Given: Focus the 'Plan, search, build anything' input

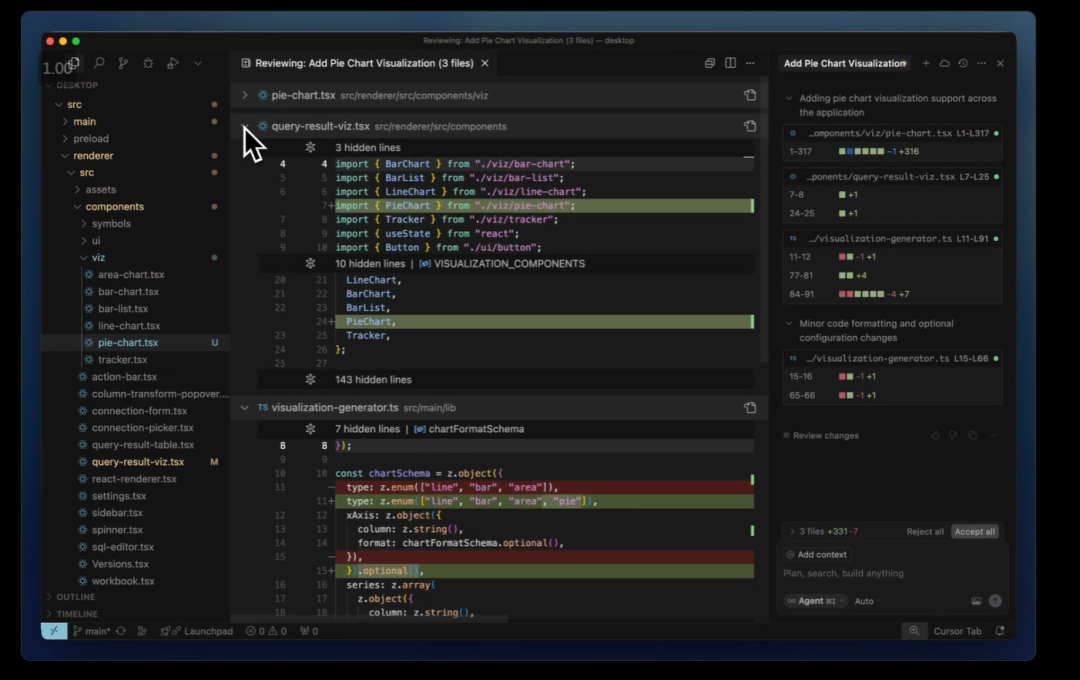Looking at the screenshot, I should 893,573.
